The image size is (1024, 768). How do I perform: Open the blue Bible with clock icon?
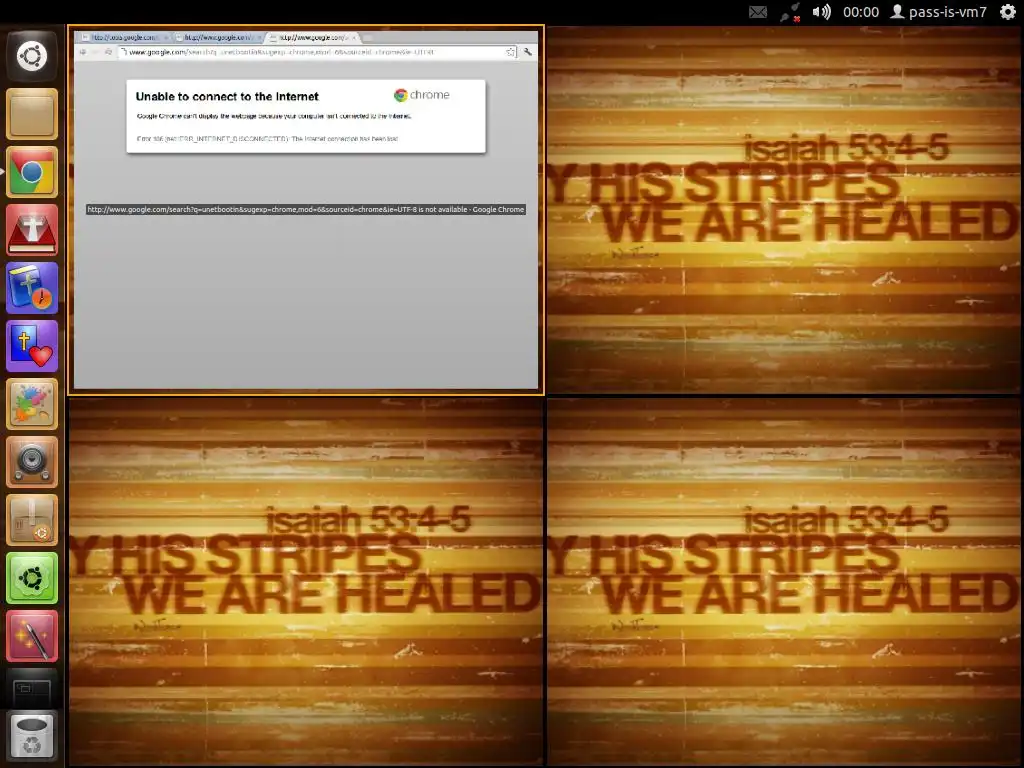(x=31, y=288)
